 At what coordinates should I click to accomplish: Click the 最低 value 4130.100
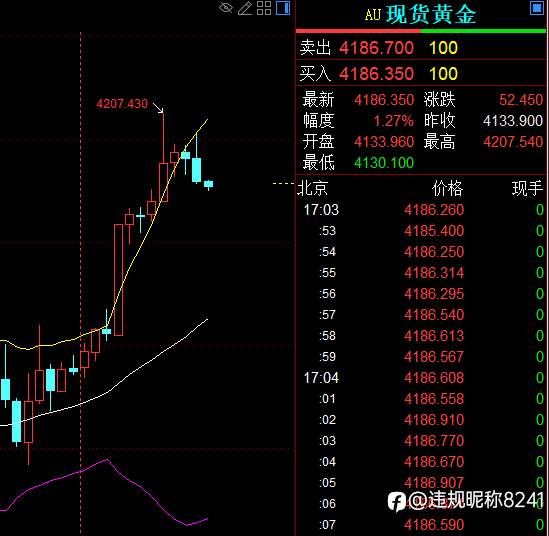point(384,163)
